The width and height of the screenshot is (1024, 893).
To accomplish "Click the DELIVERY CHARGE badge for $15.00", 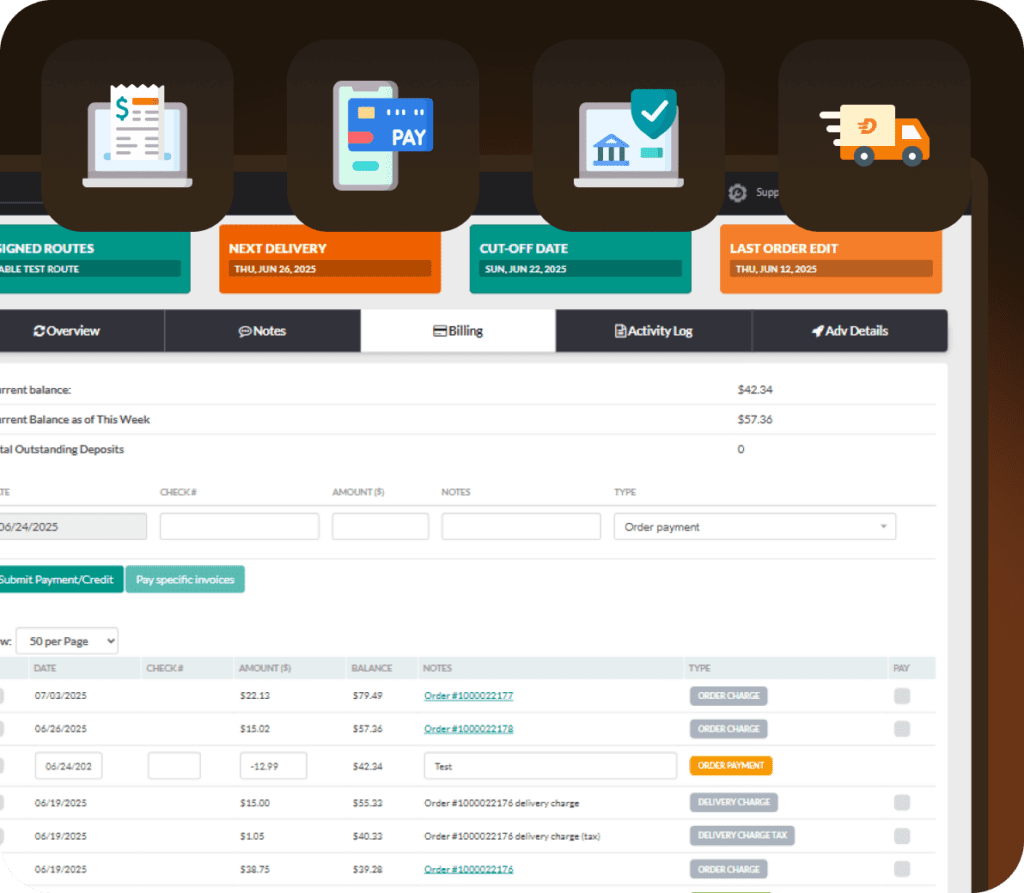I will 733,802.
